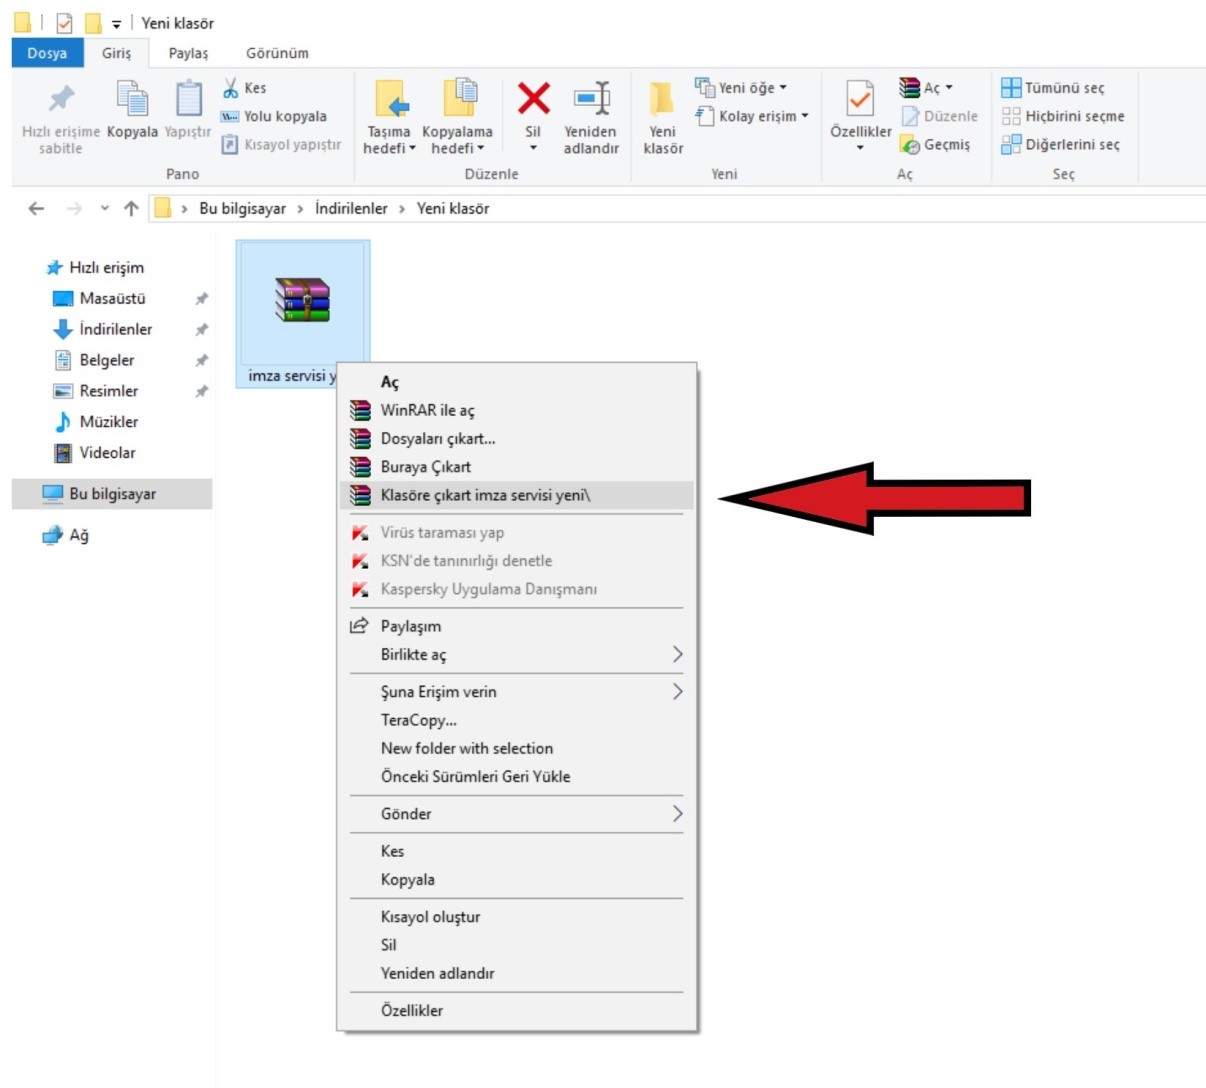1206x1088 pixels.
Task: Click Tümünü seç to select all
Action: click(x=1063, y=88)
